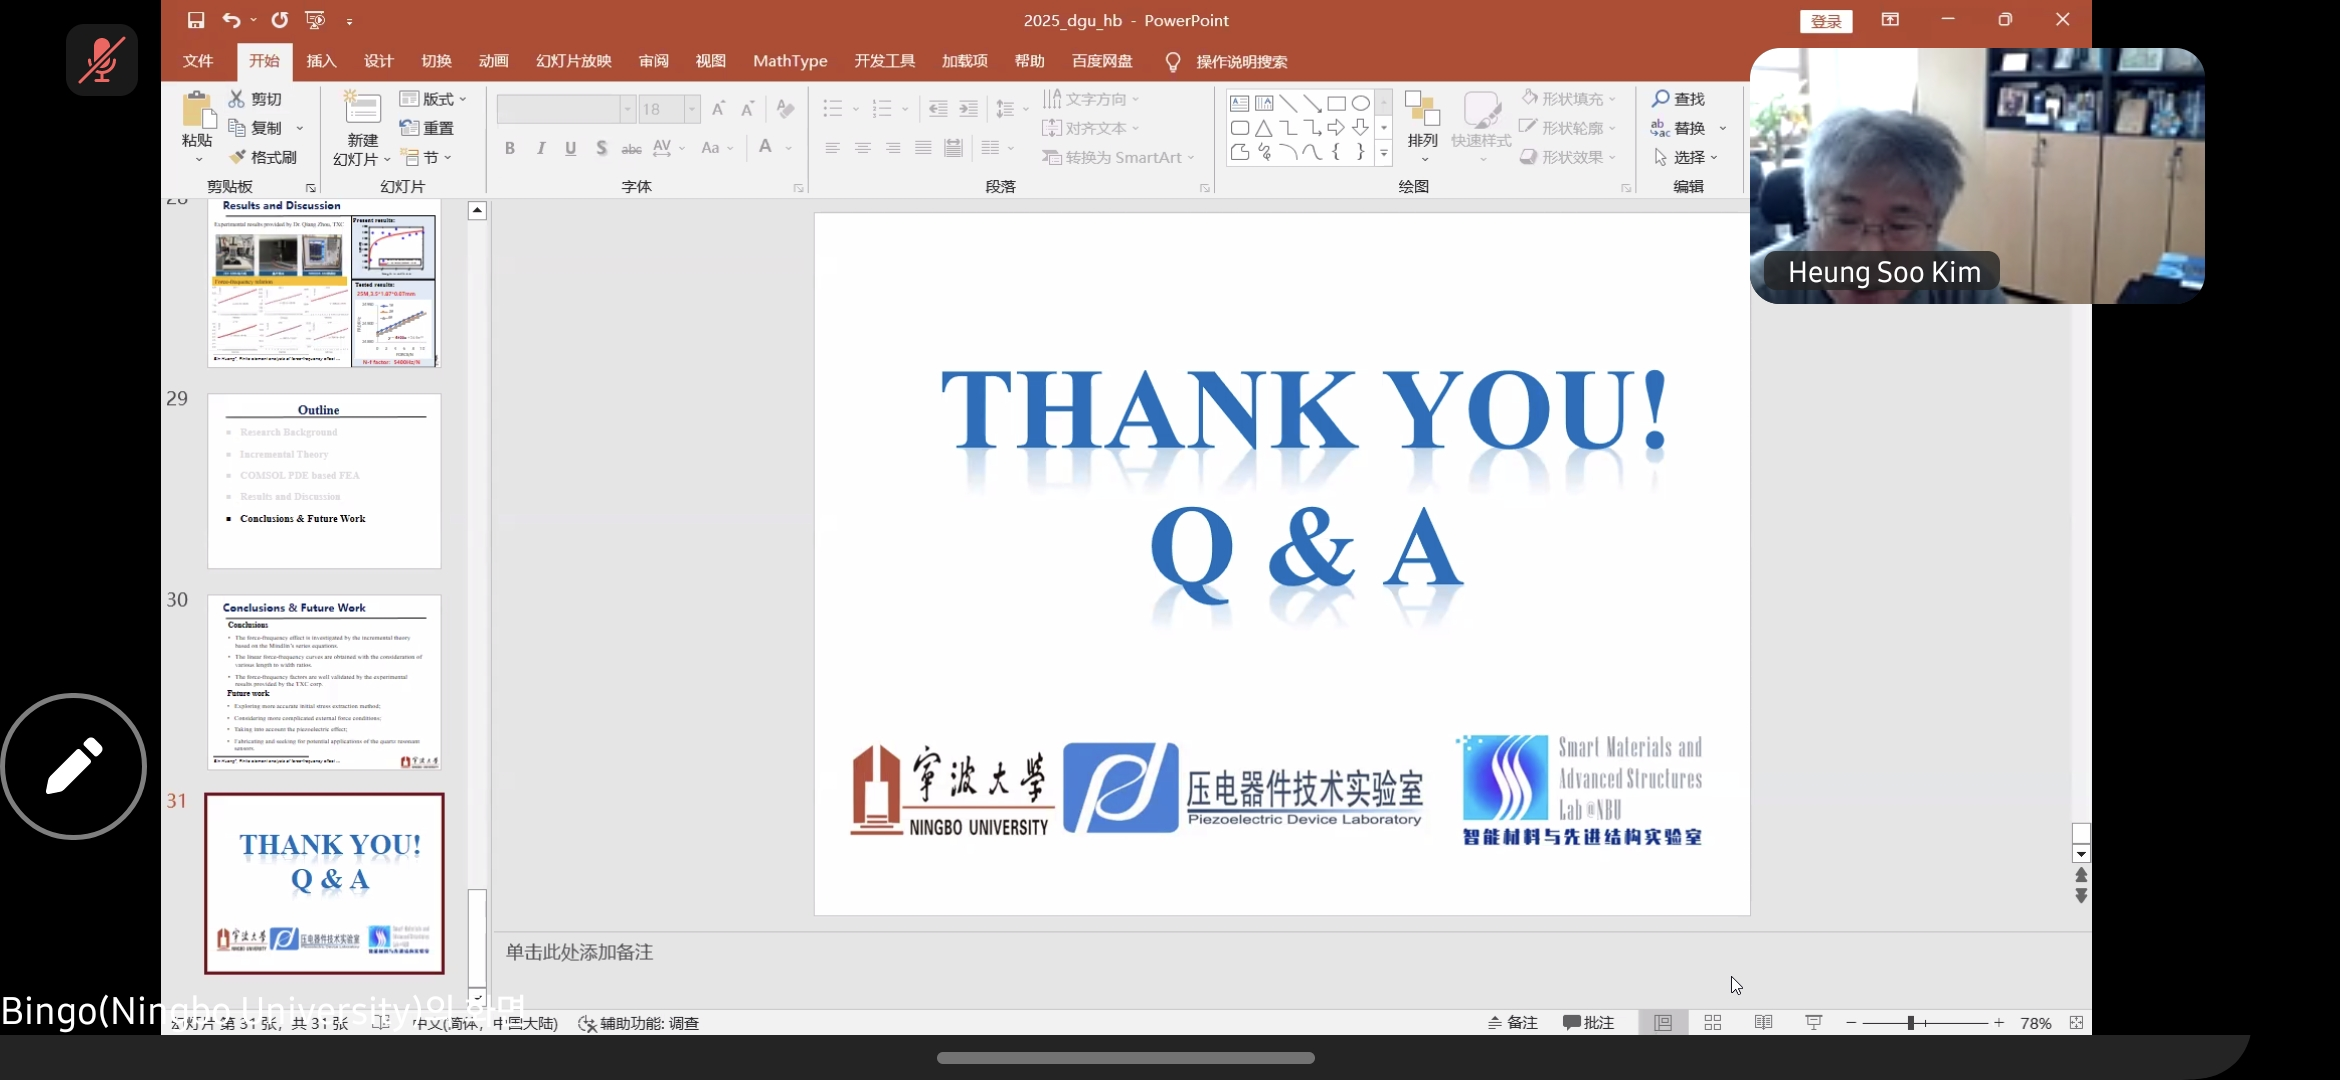This screenshot has width=2340, height=1080.
Task: Switch to Reading view in the status bar
Action: click(x=1764, y=1023)
